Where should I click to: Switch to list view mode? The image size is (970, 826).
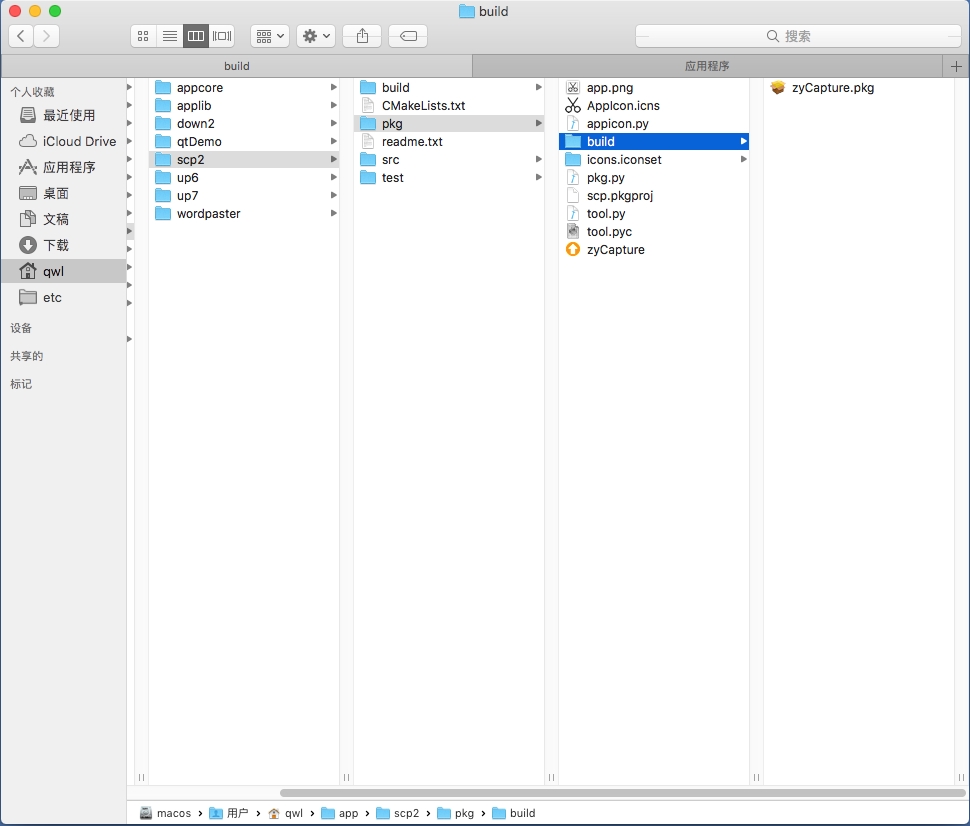click(170, 36)
